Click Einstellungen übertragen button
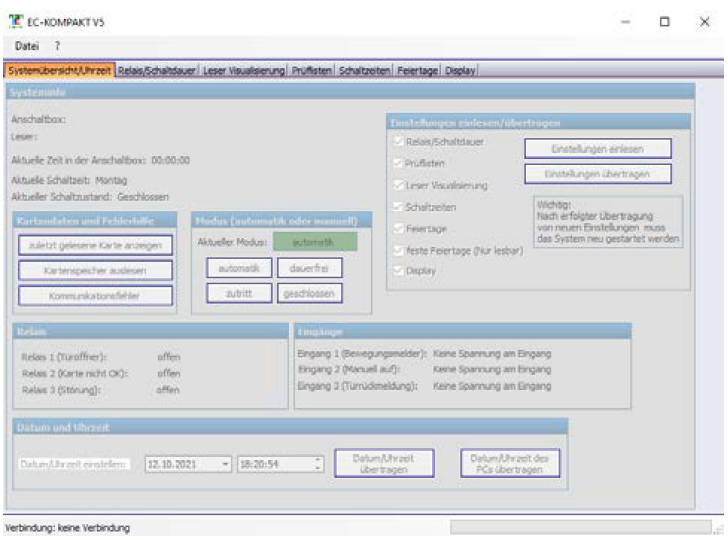Viewport: 728px width, 540px height. 598,174
